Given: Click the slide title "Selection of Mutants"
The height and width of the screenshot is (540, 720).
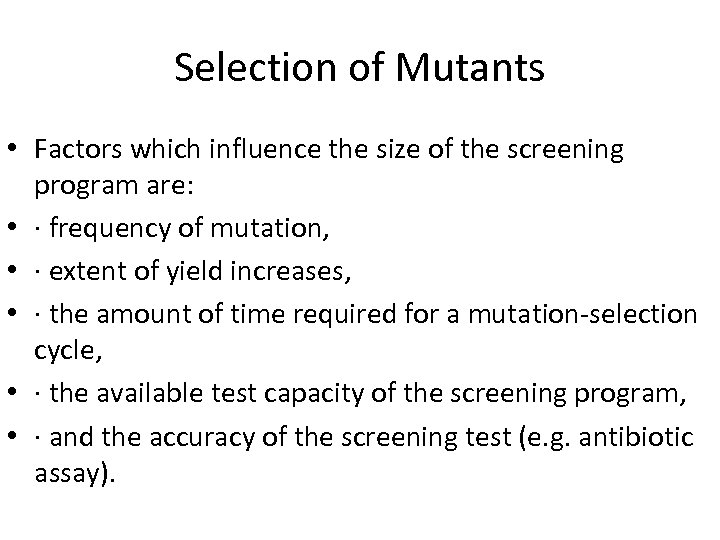Looking at the screenshot, I should (359, 68).
